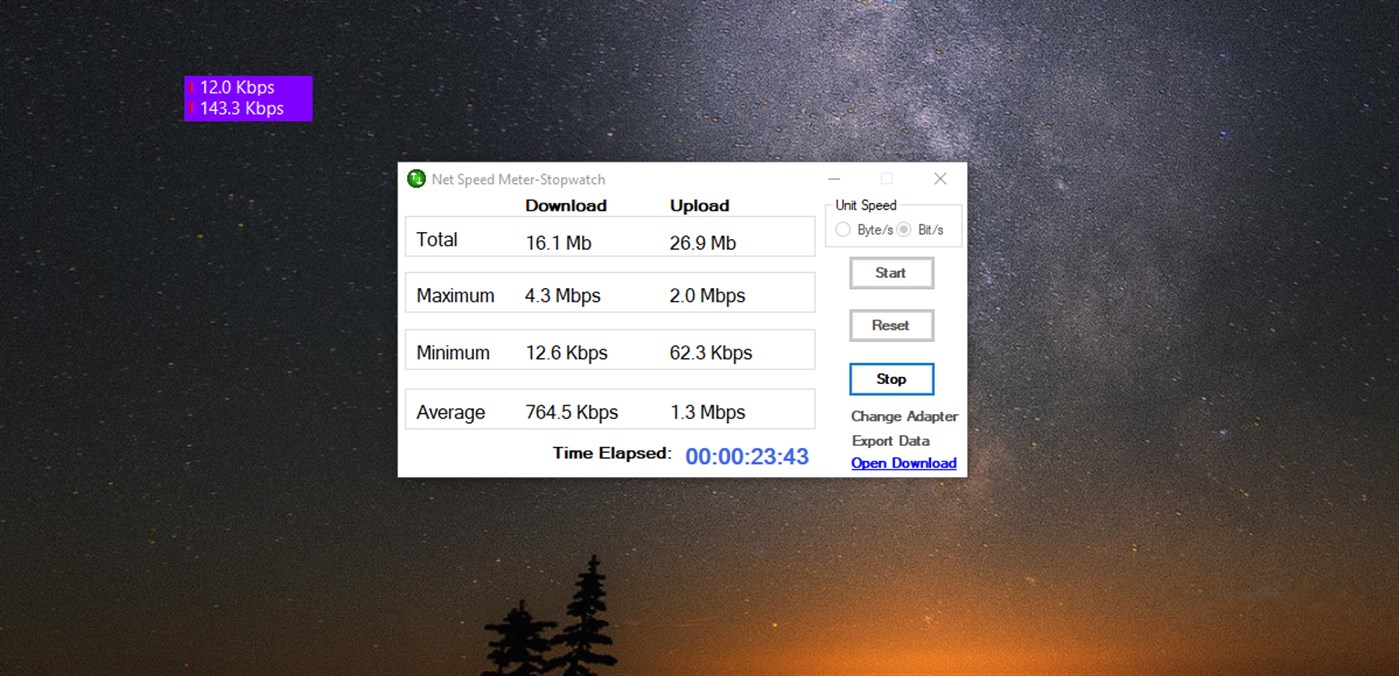The height and width of the screenshot is (676, 1399).
Task: Click the Average upload value 1.3 Mbps
Action: [x=709, y=411]
